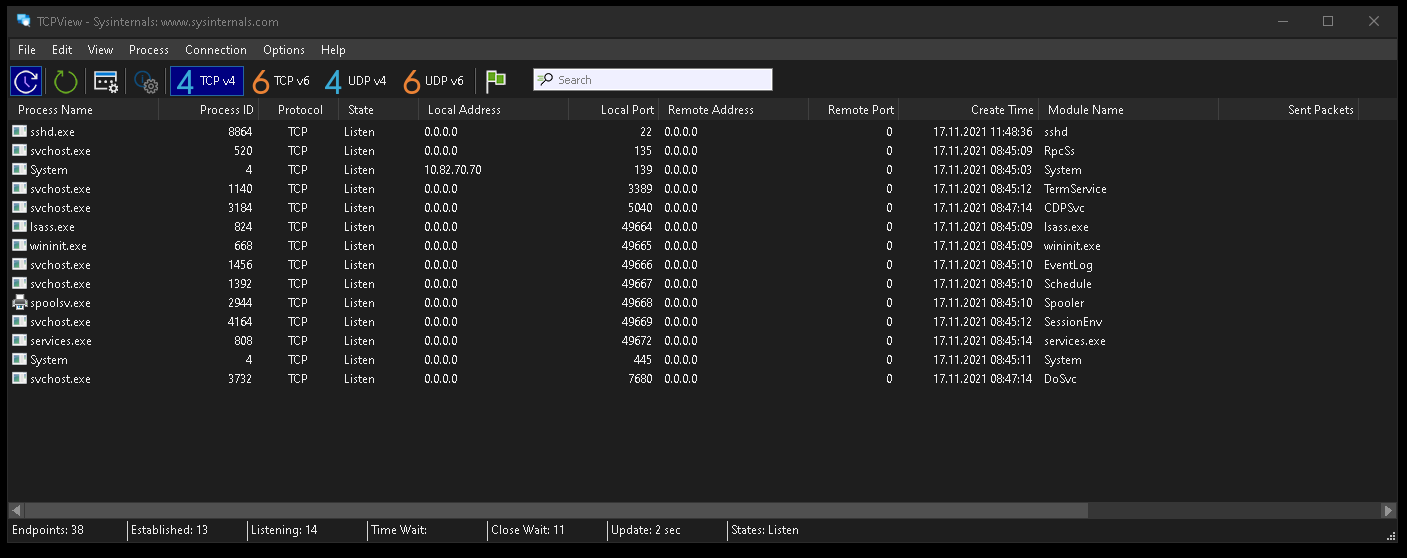
Task: Click the horizontal scrollbar left arrow
Action: 16,510
